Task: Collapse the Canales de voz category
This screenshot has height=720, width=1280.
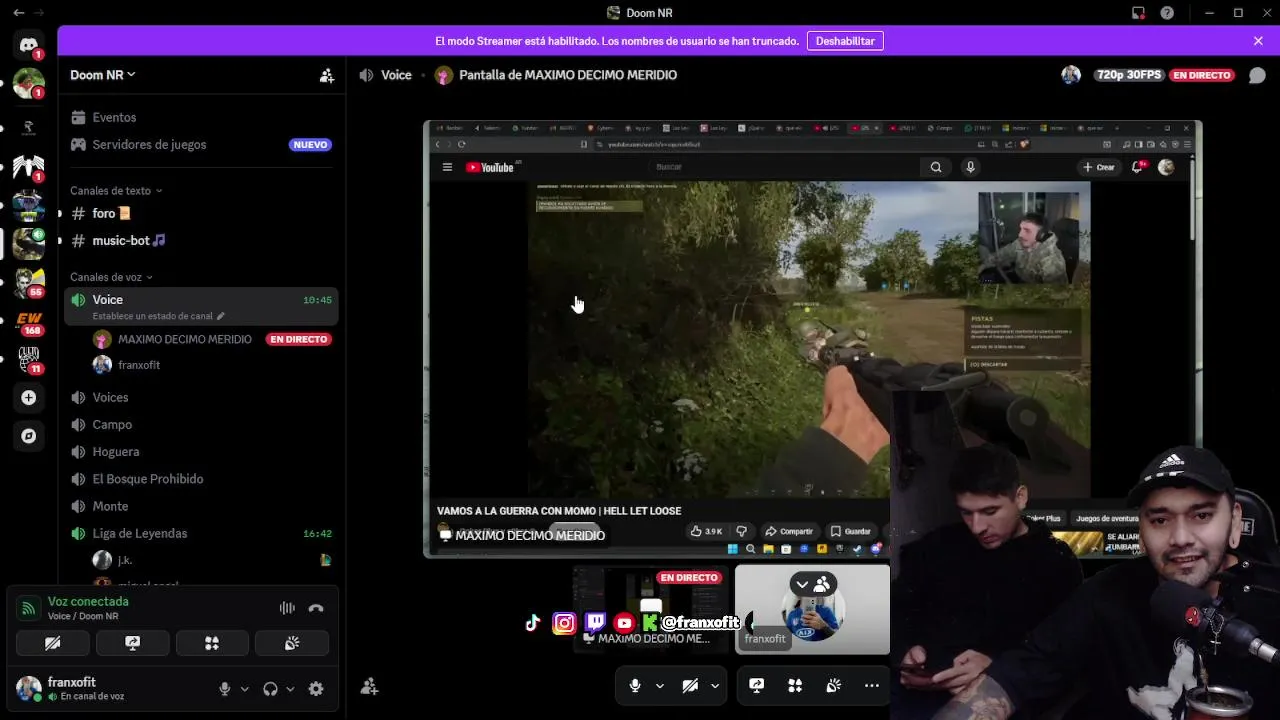Action: pyautogui.click(x=111, y=277)
